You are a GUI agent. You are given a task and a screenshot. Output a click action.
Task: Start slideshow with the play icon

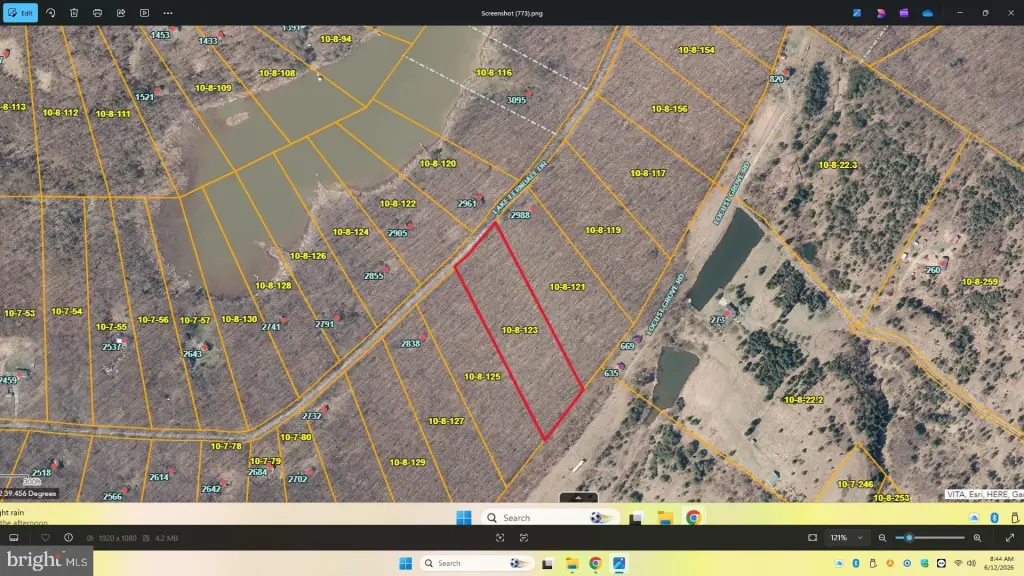144,12
